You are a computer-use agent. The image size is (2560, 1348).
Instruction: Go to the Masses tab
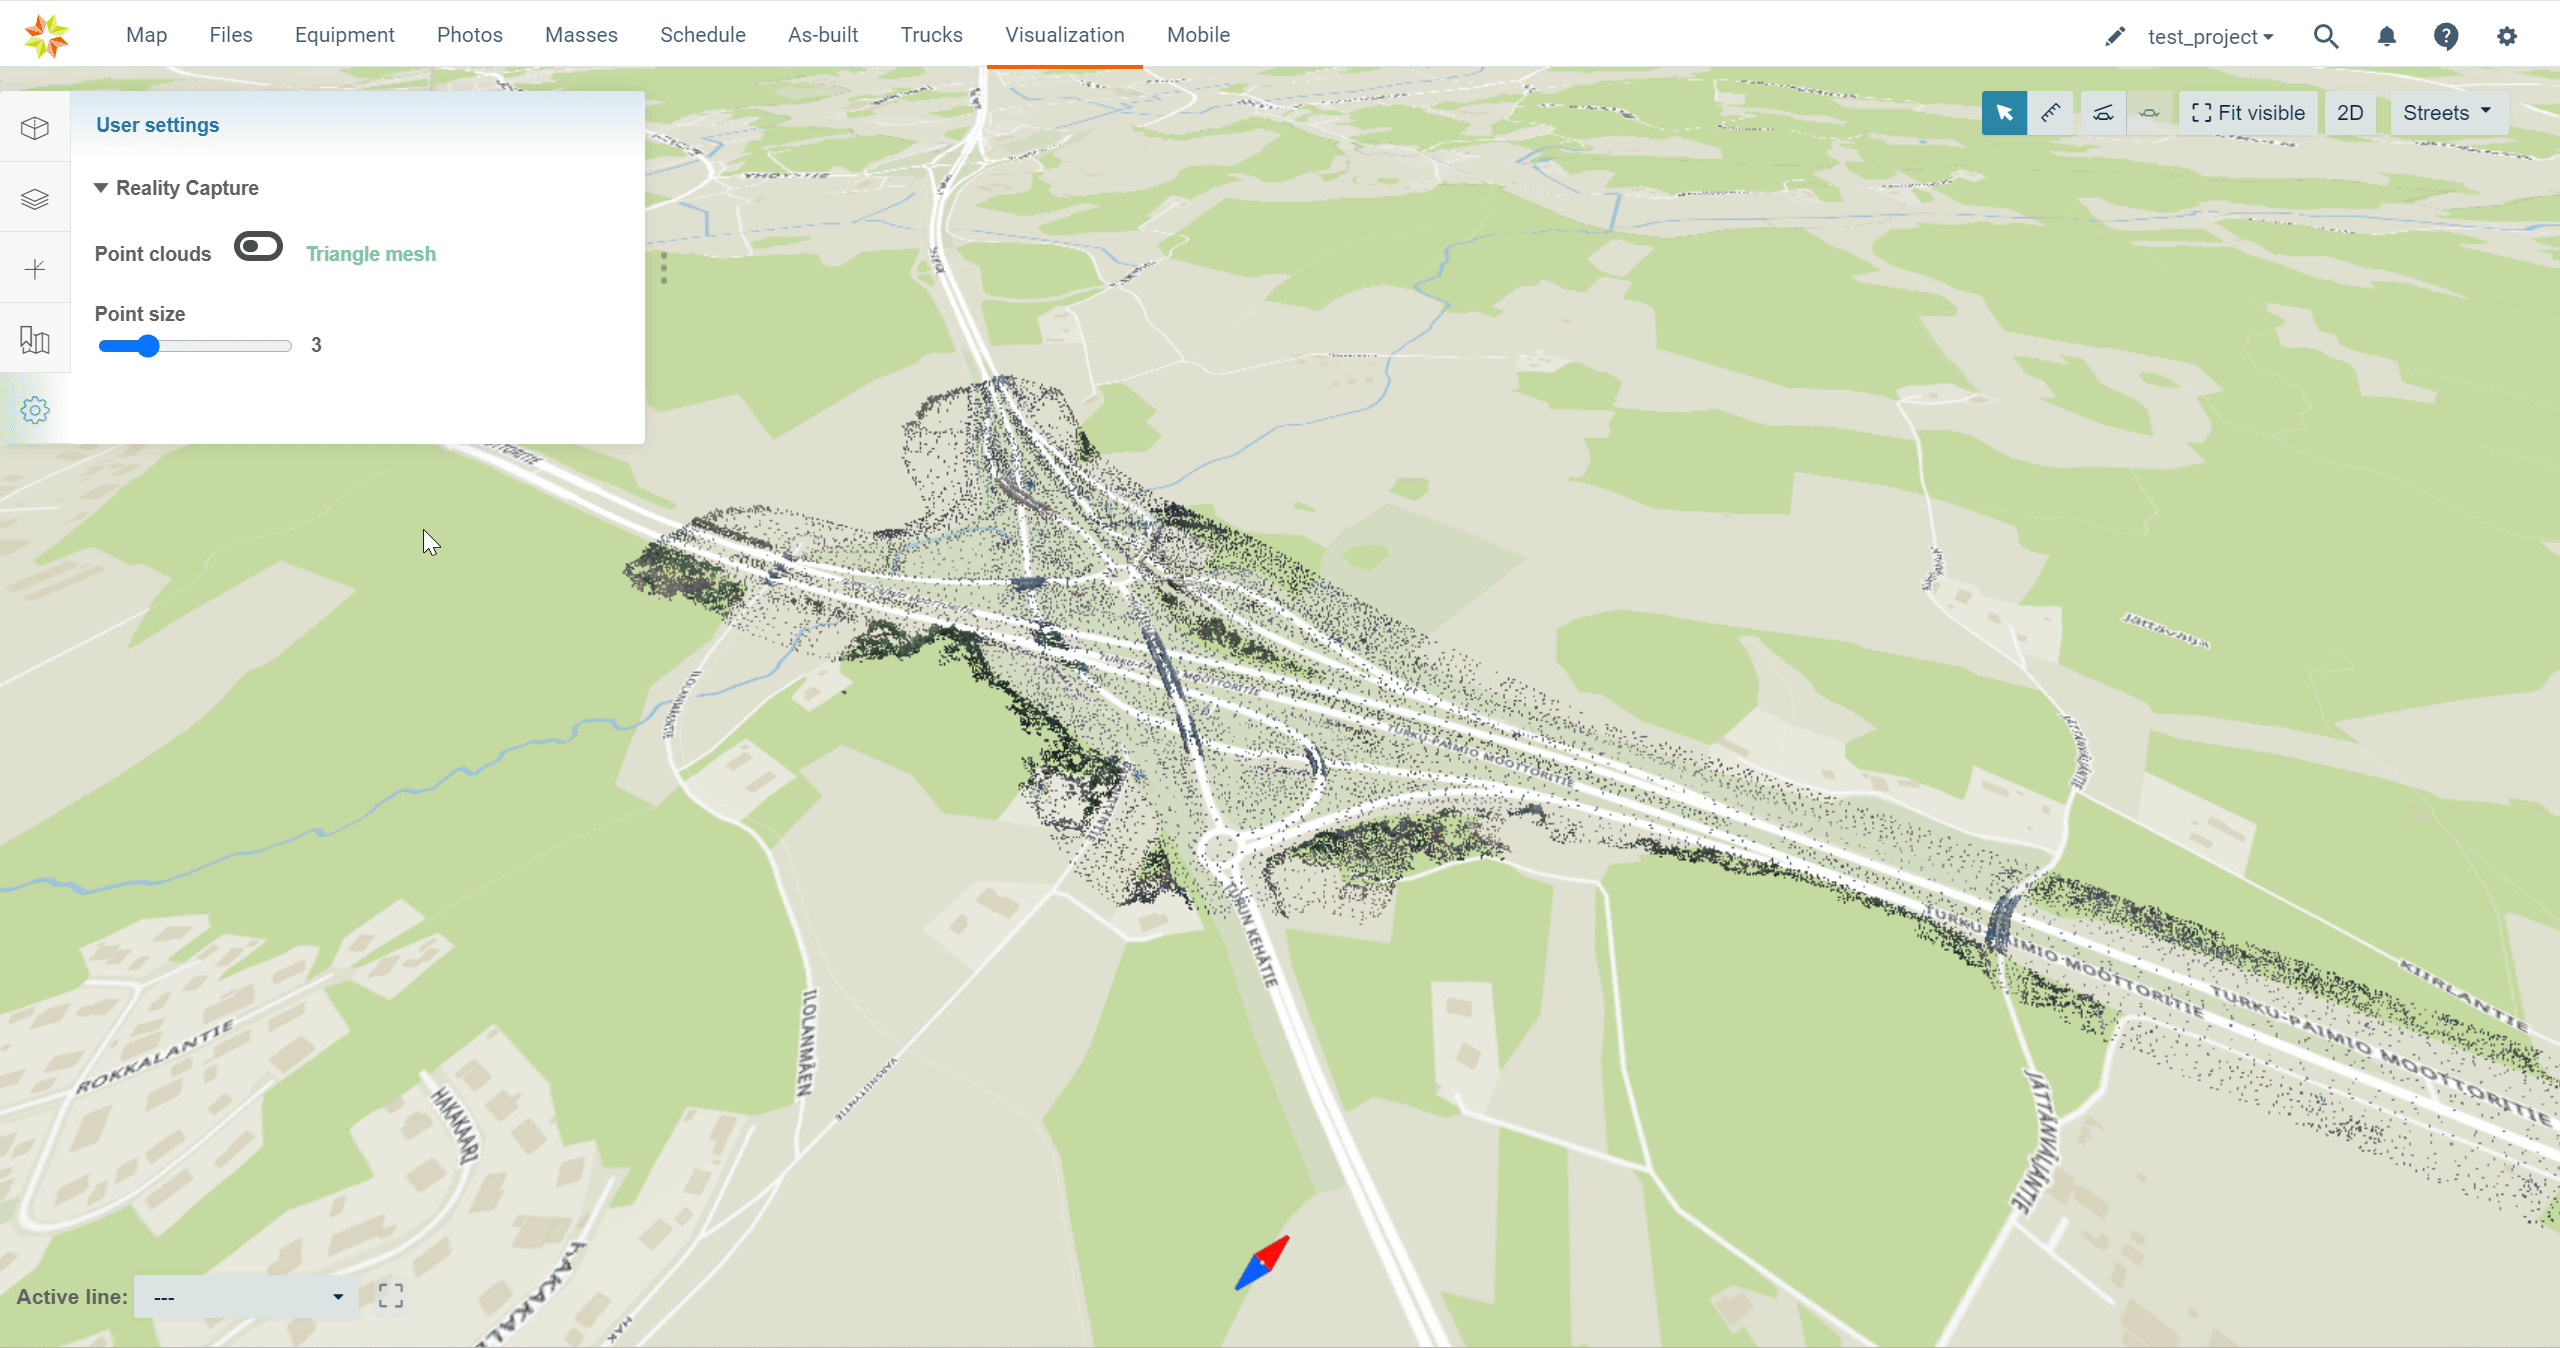coord(581,35)
